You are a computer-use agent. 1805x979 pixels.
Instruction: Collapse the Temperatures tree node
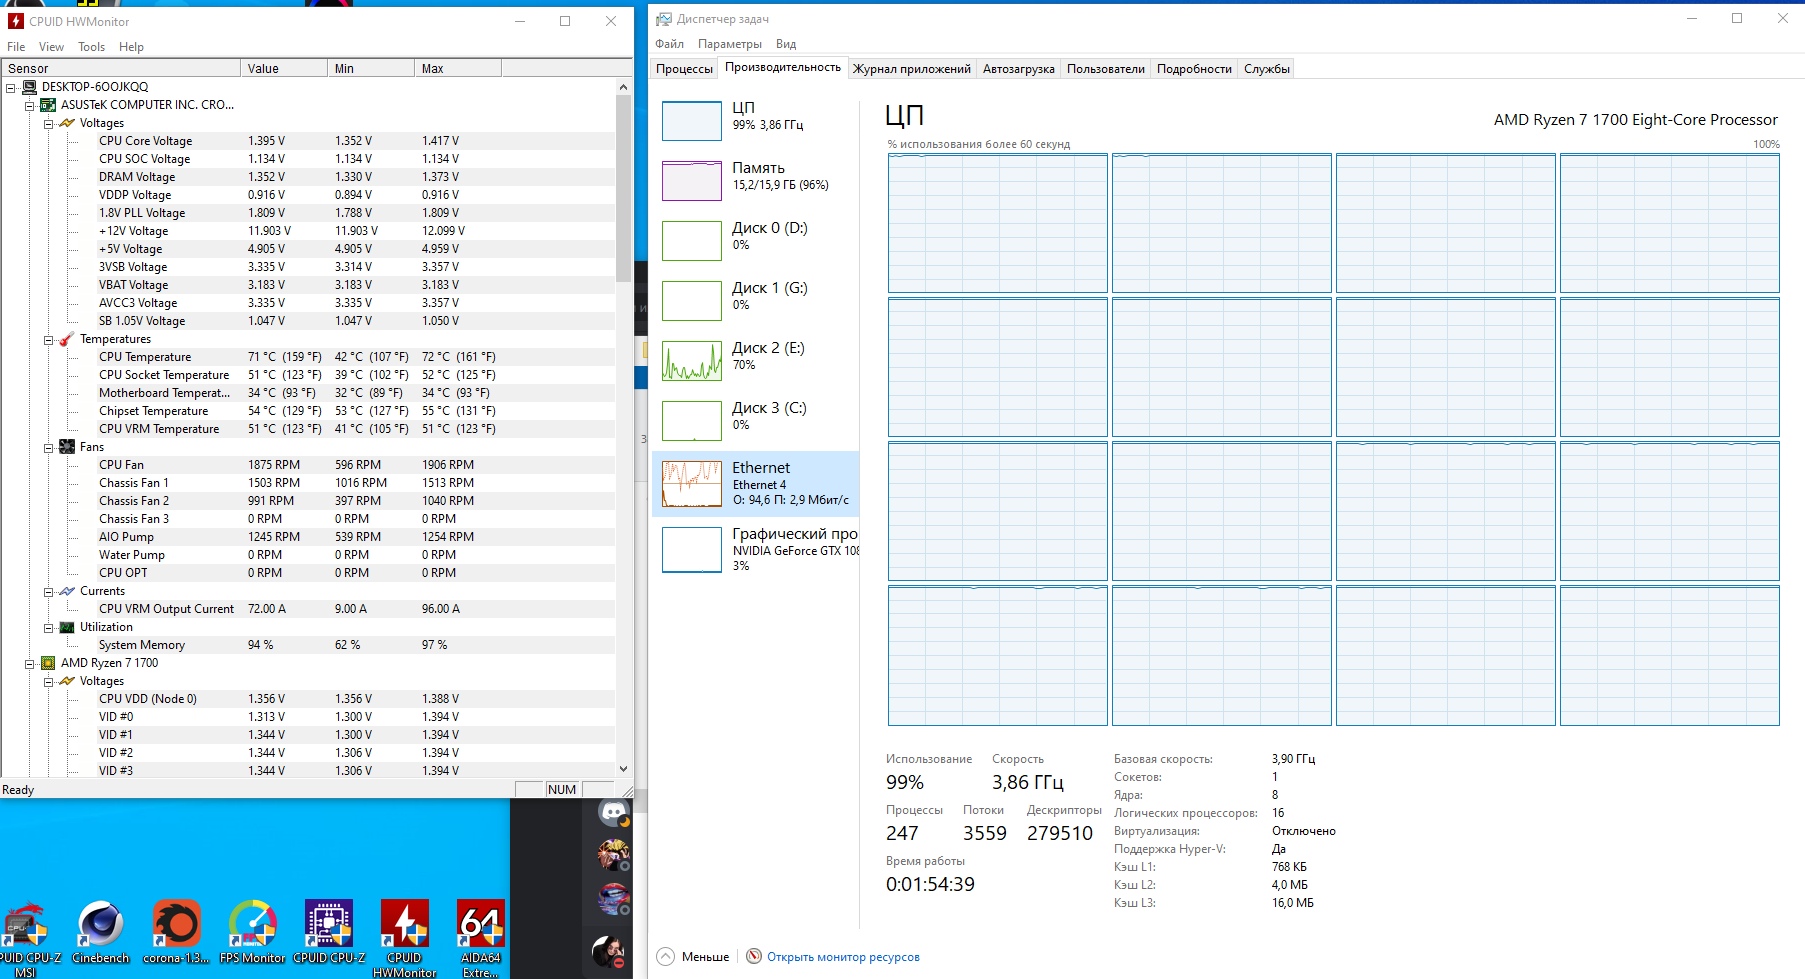coord(48,340)
